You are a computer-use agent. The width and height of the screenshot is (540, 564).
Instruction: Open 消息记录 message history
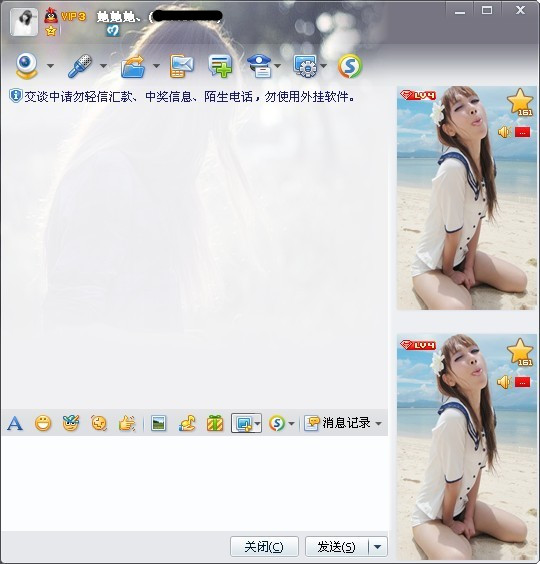337,423
